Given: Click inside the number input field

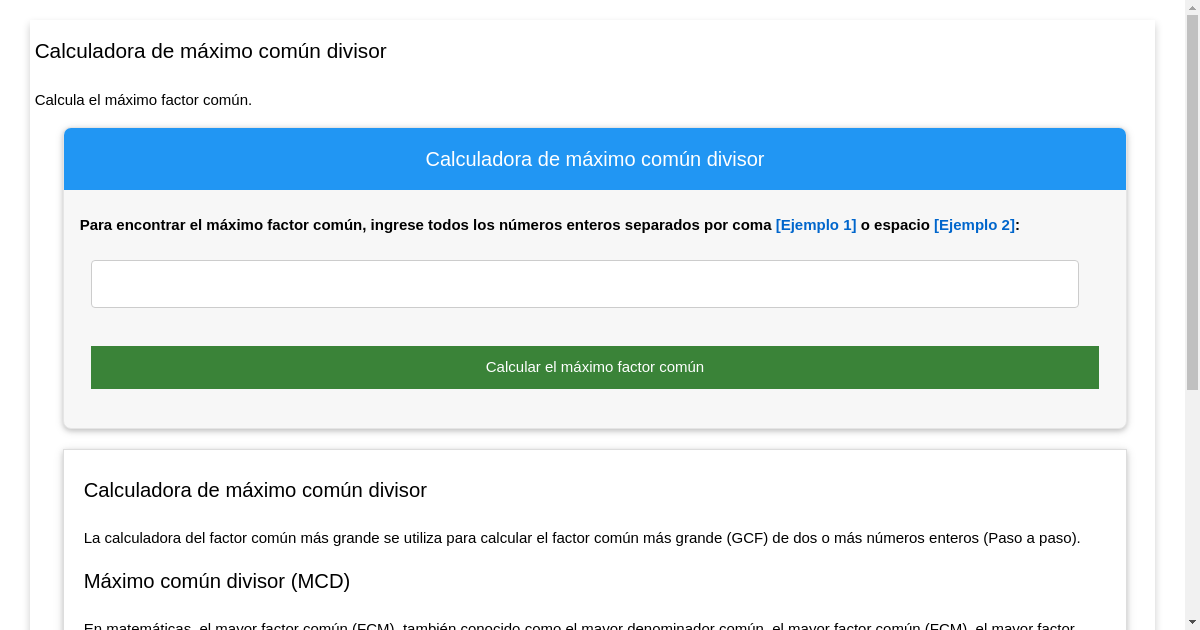Looking at the screenshot, I should click(584, 284).
